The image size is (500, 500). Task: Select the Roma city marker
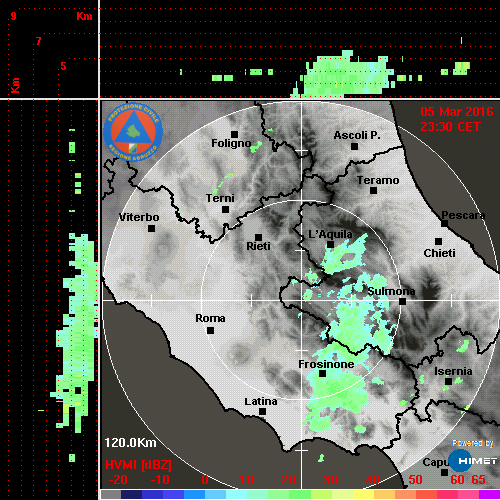210,330
